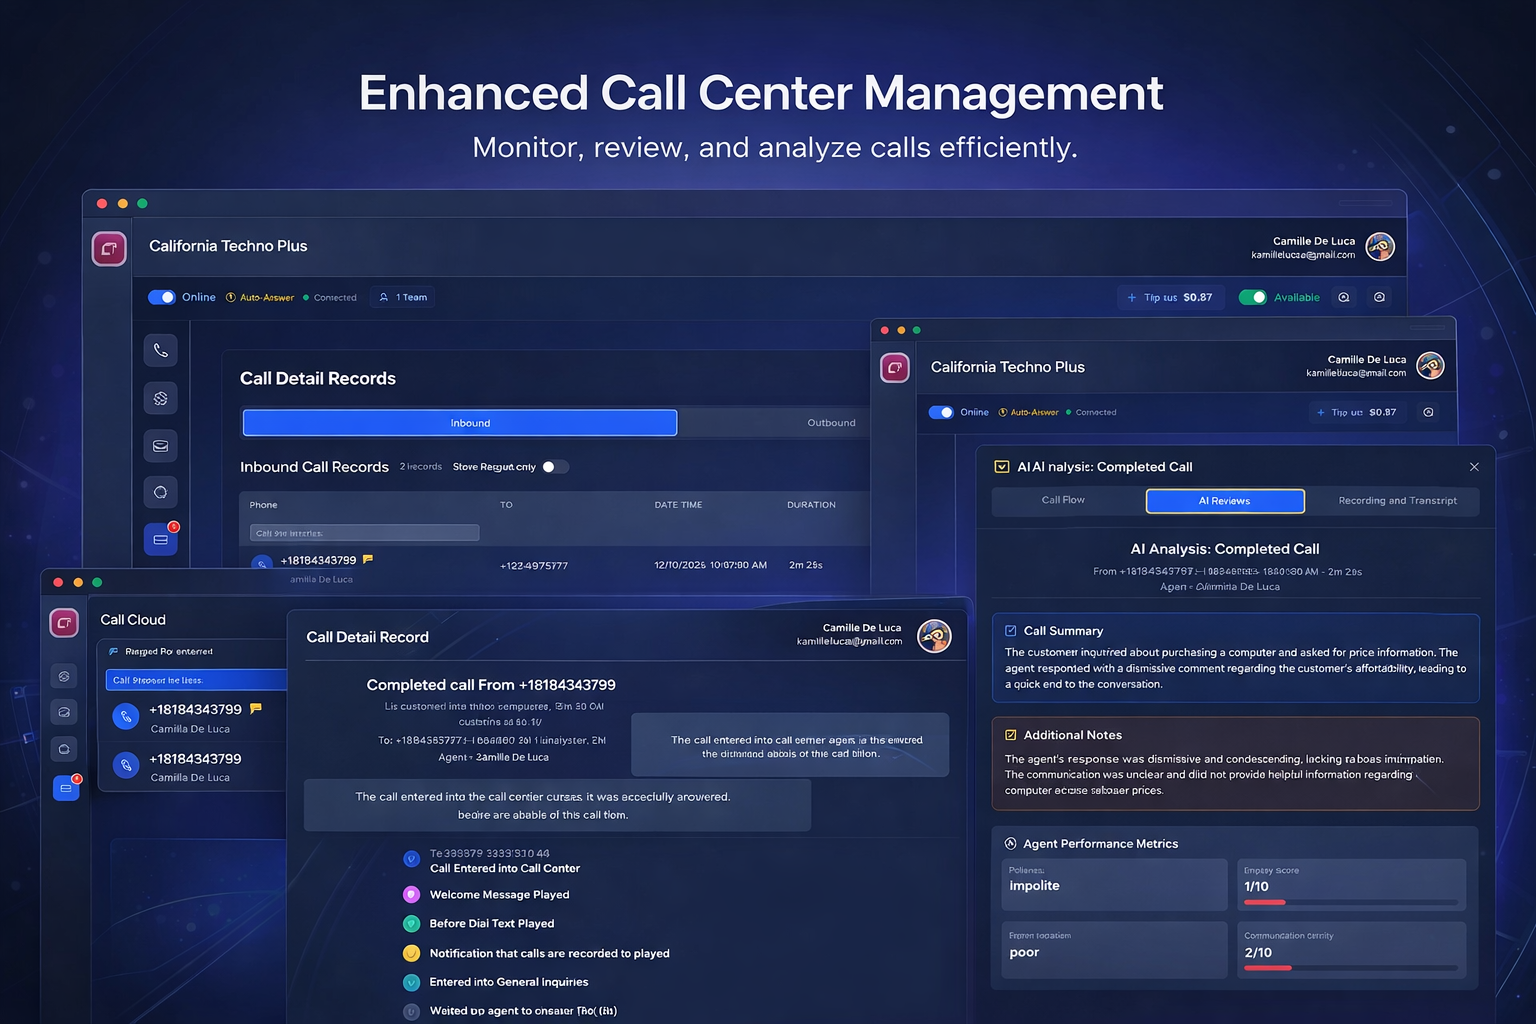
Task: Click the top up balance $0.87 button
Action: pos(1170,298)
